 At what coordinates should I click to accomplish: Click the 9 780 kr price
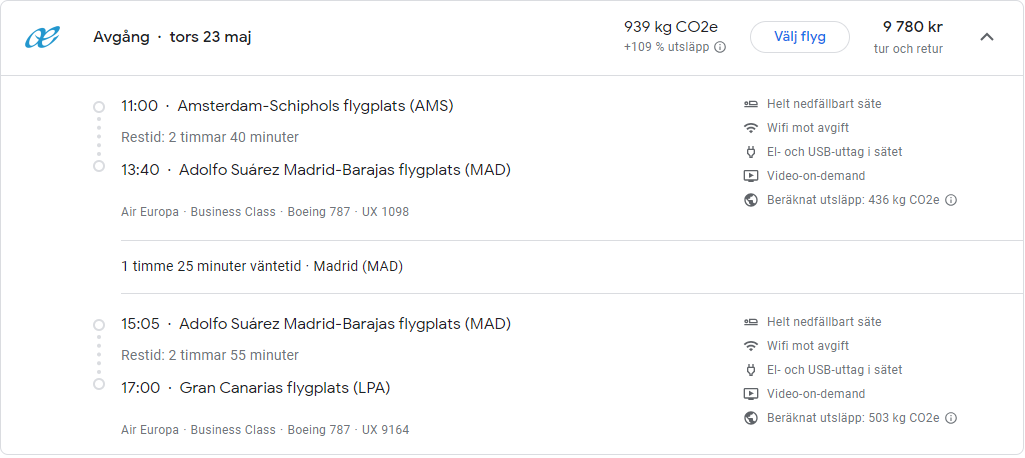(912, 28)
